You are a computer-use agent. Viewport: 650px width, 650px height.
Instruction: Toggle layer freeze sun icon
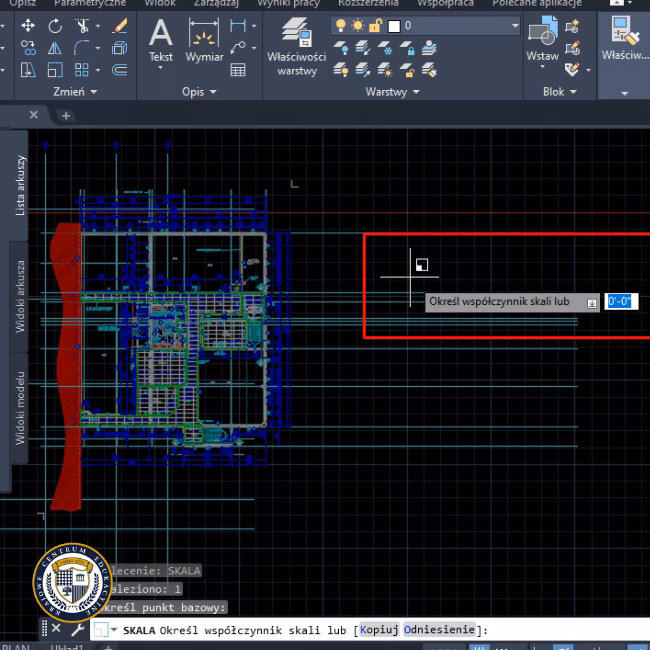coord(358,25)
